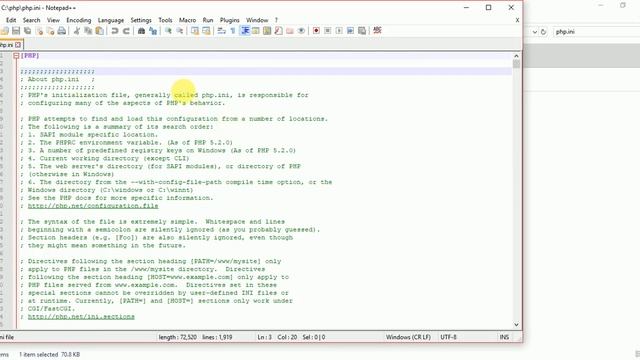
Task: Toggle file monitoring eye icon
Action: pyautogui.click(x=301, y=31)
